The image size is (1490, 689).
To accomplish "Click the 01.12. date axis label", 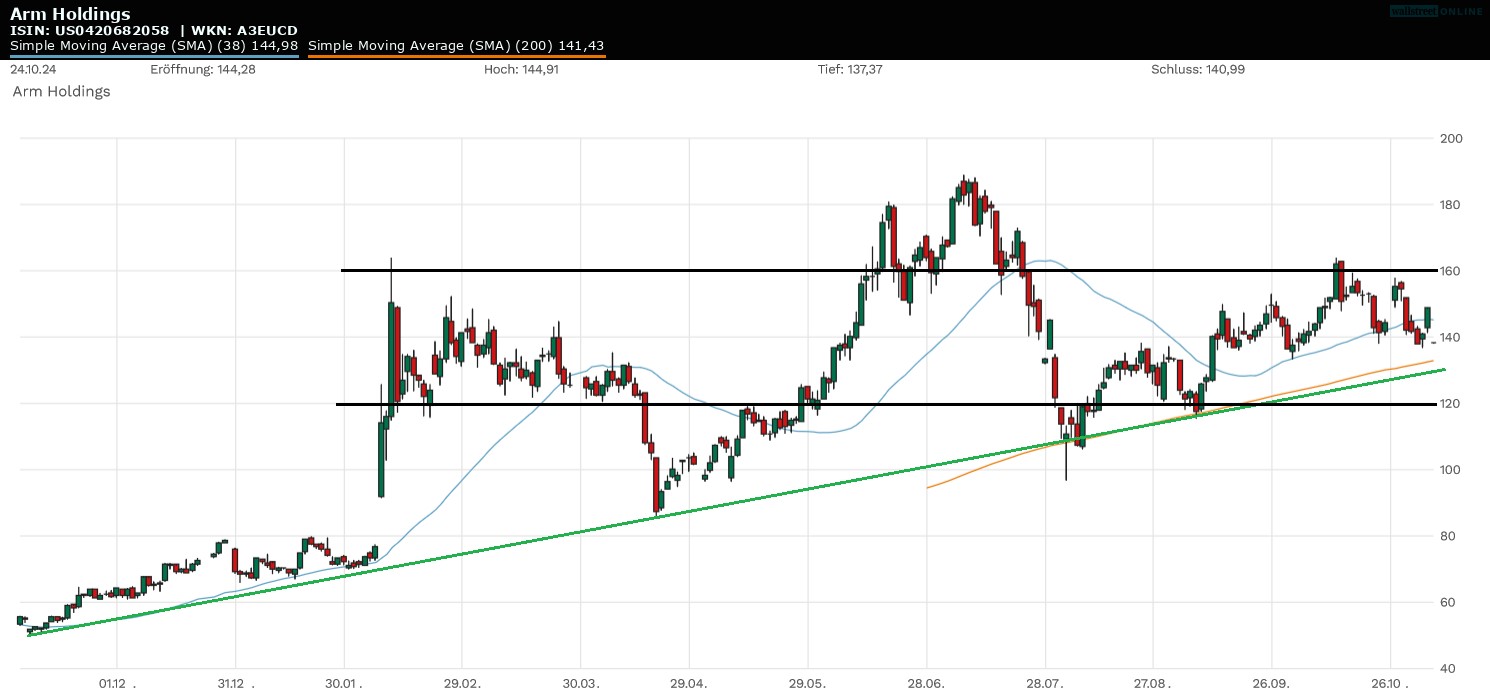I will pyautogui.click(x=117, y=683).
